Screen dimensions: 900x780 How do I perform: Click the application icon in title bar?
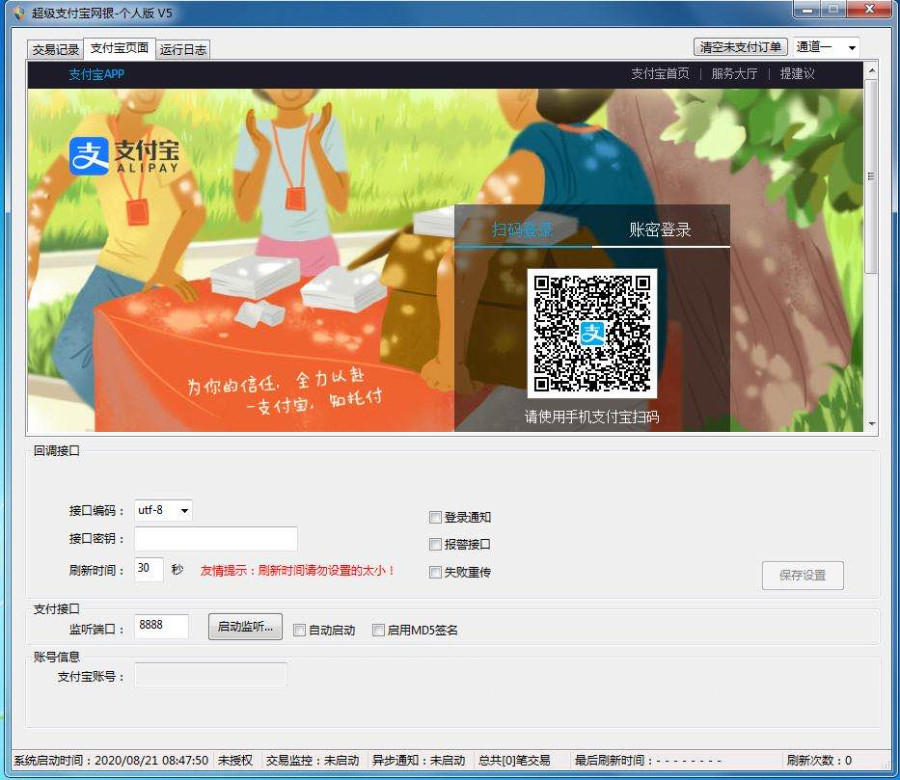[19, 13]
